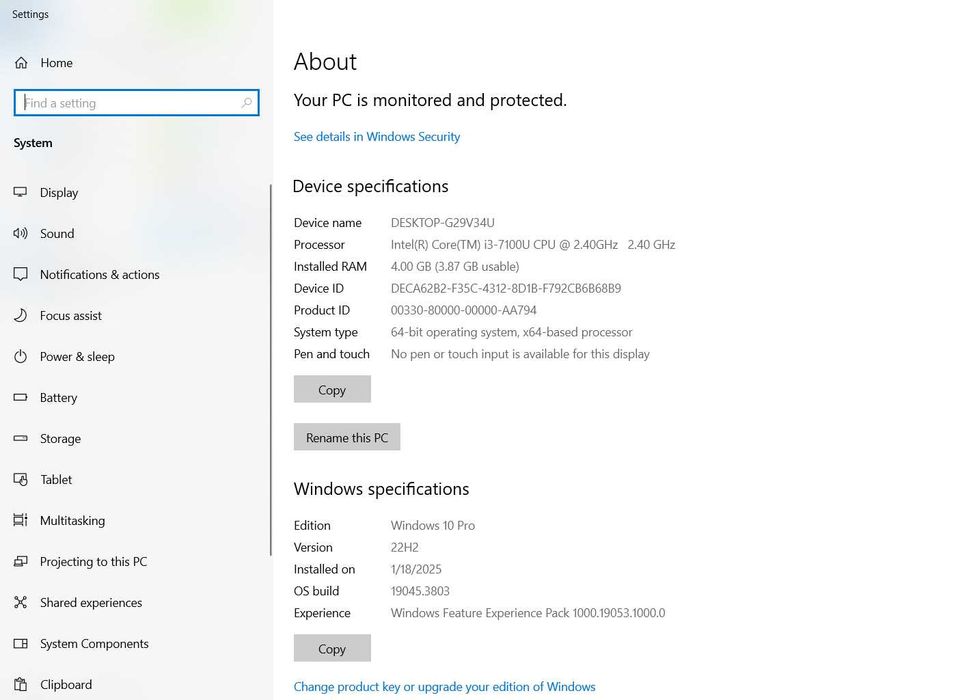Screen dimensions: 969x700
Task: Open Projecting to this PC label
Action: tap(93, 562)
